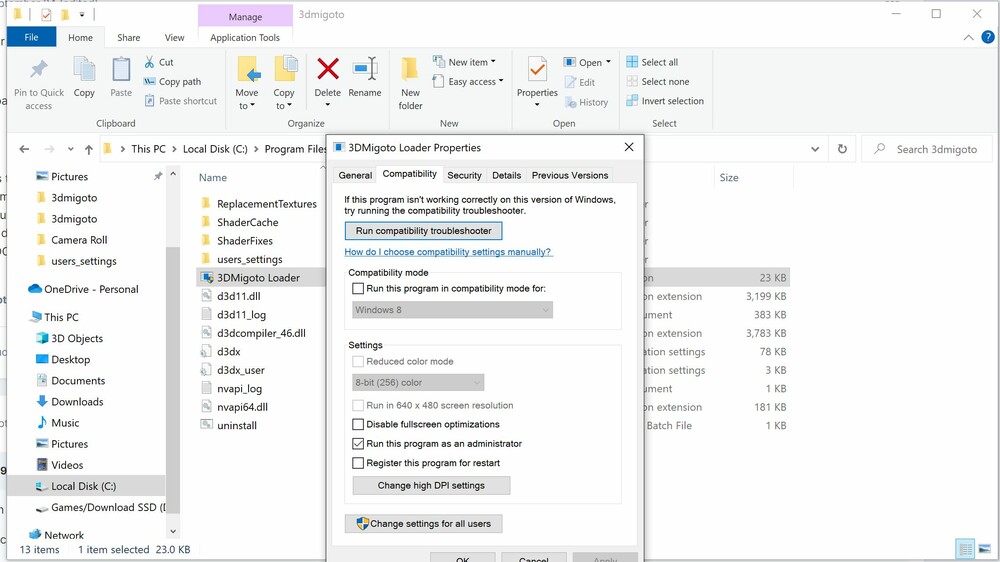Click the Paste ribbon icon
This screenshot has height=562, width=1000.
tap(121, 70)
